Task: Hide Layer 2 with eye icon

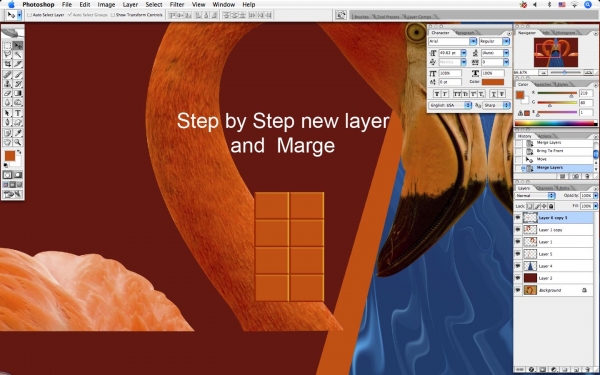Action: (518, 278)
